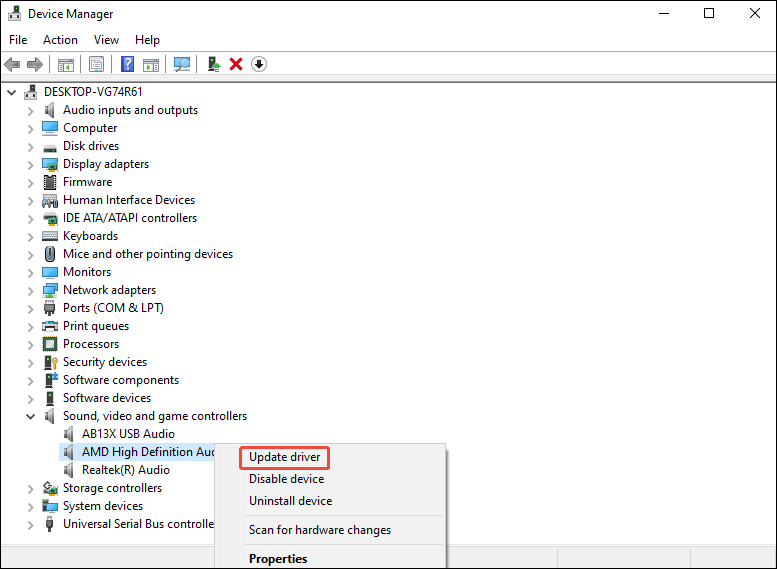Image resolution: width=777 pixels, height=569 pixels.
Task: Expand the Computer category
Action: coord(31,129)
